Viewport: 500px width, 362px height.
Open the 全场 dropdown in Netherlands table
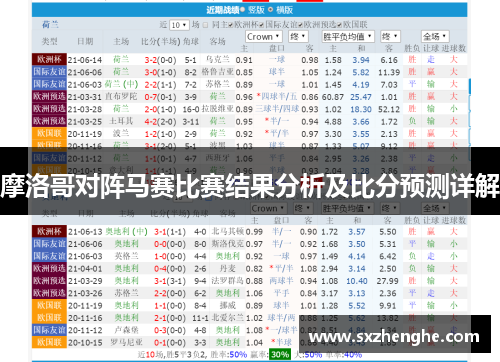click(435, 36)
